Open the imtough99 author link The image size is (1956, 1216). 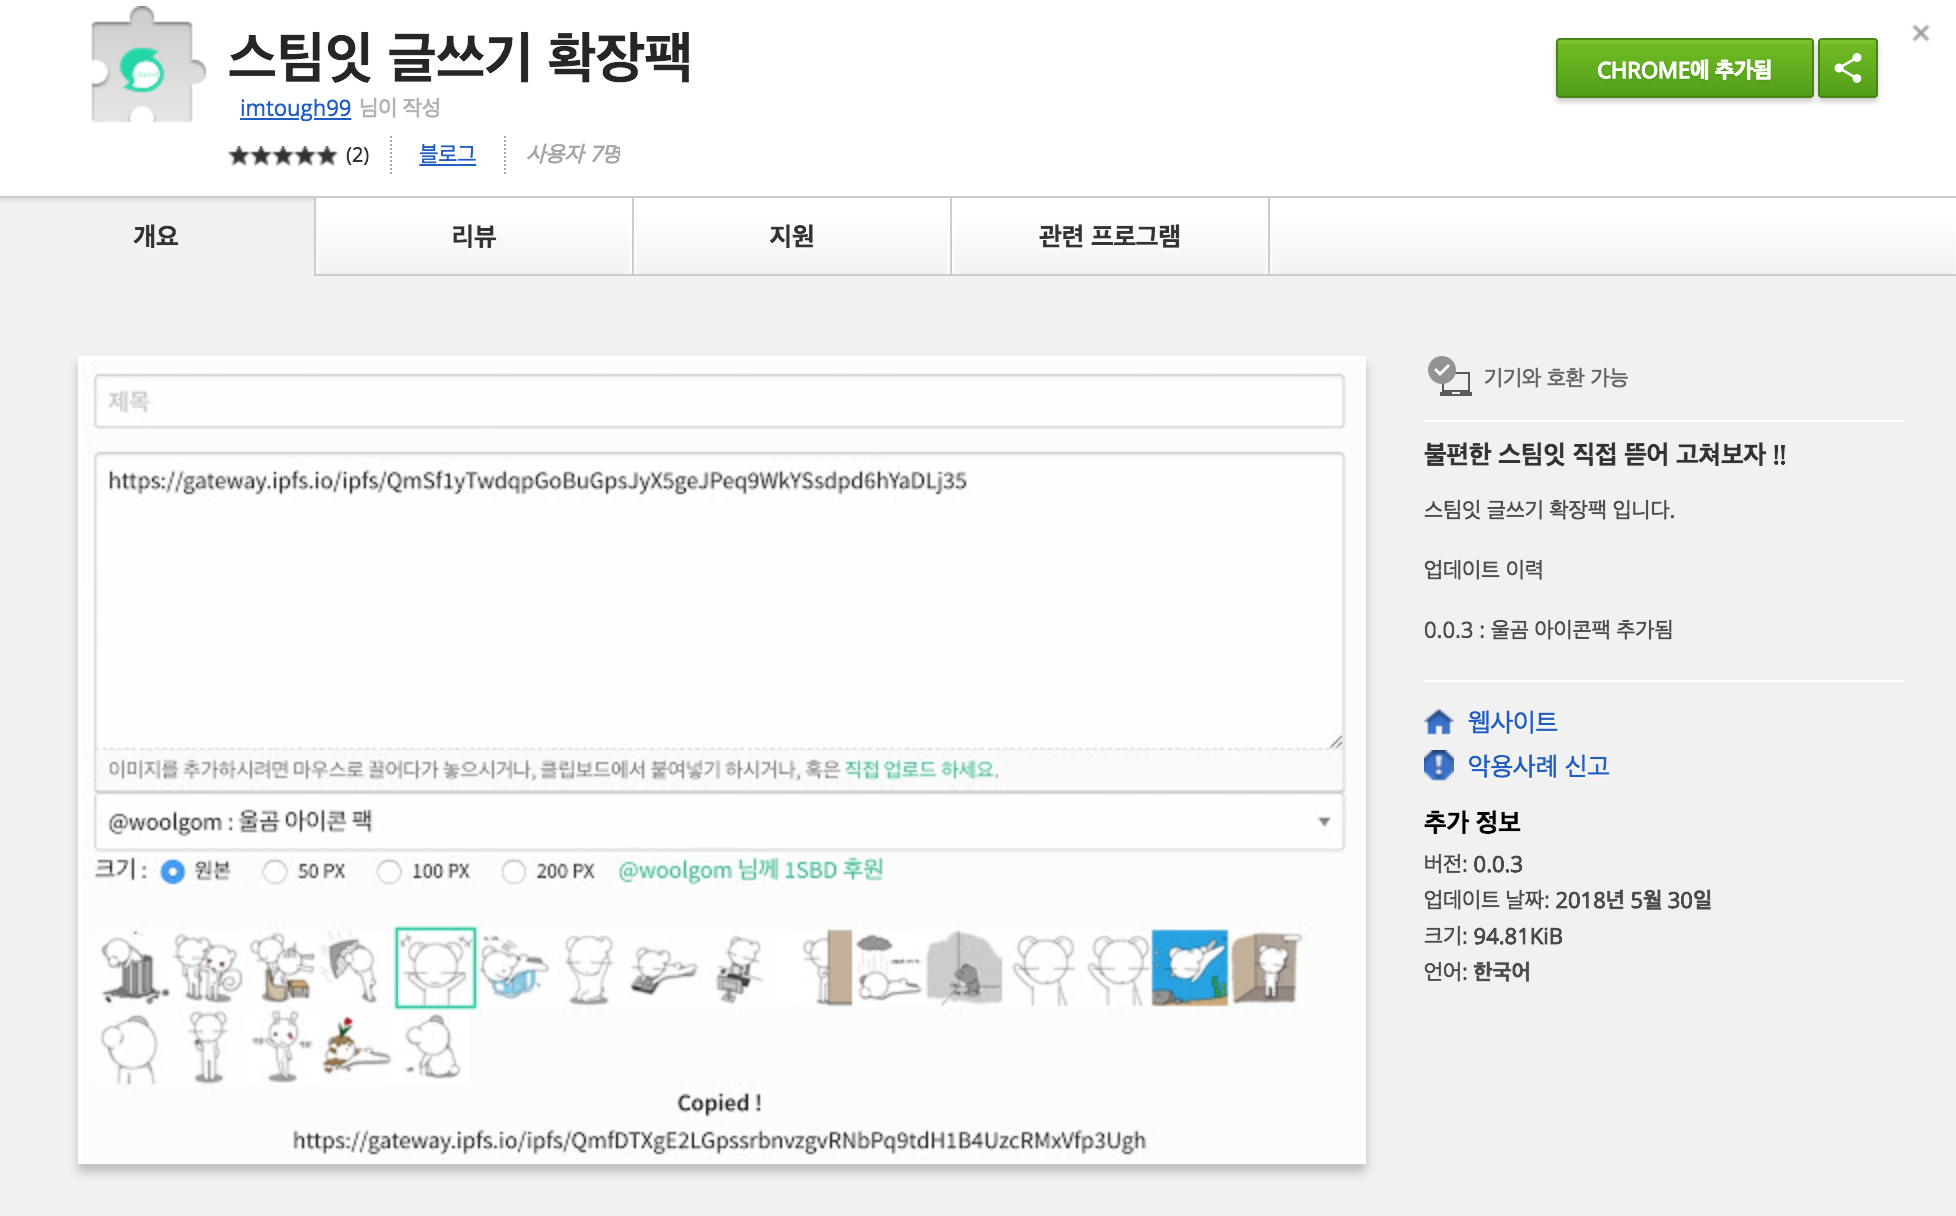(295, 108)
